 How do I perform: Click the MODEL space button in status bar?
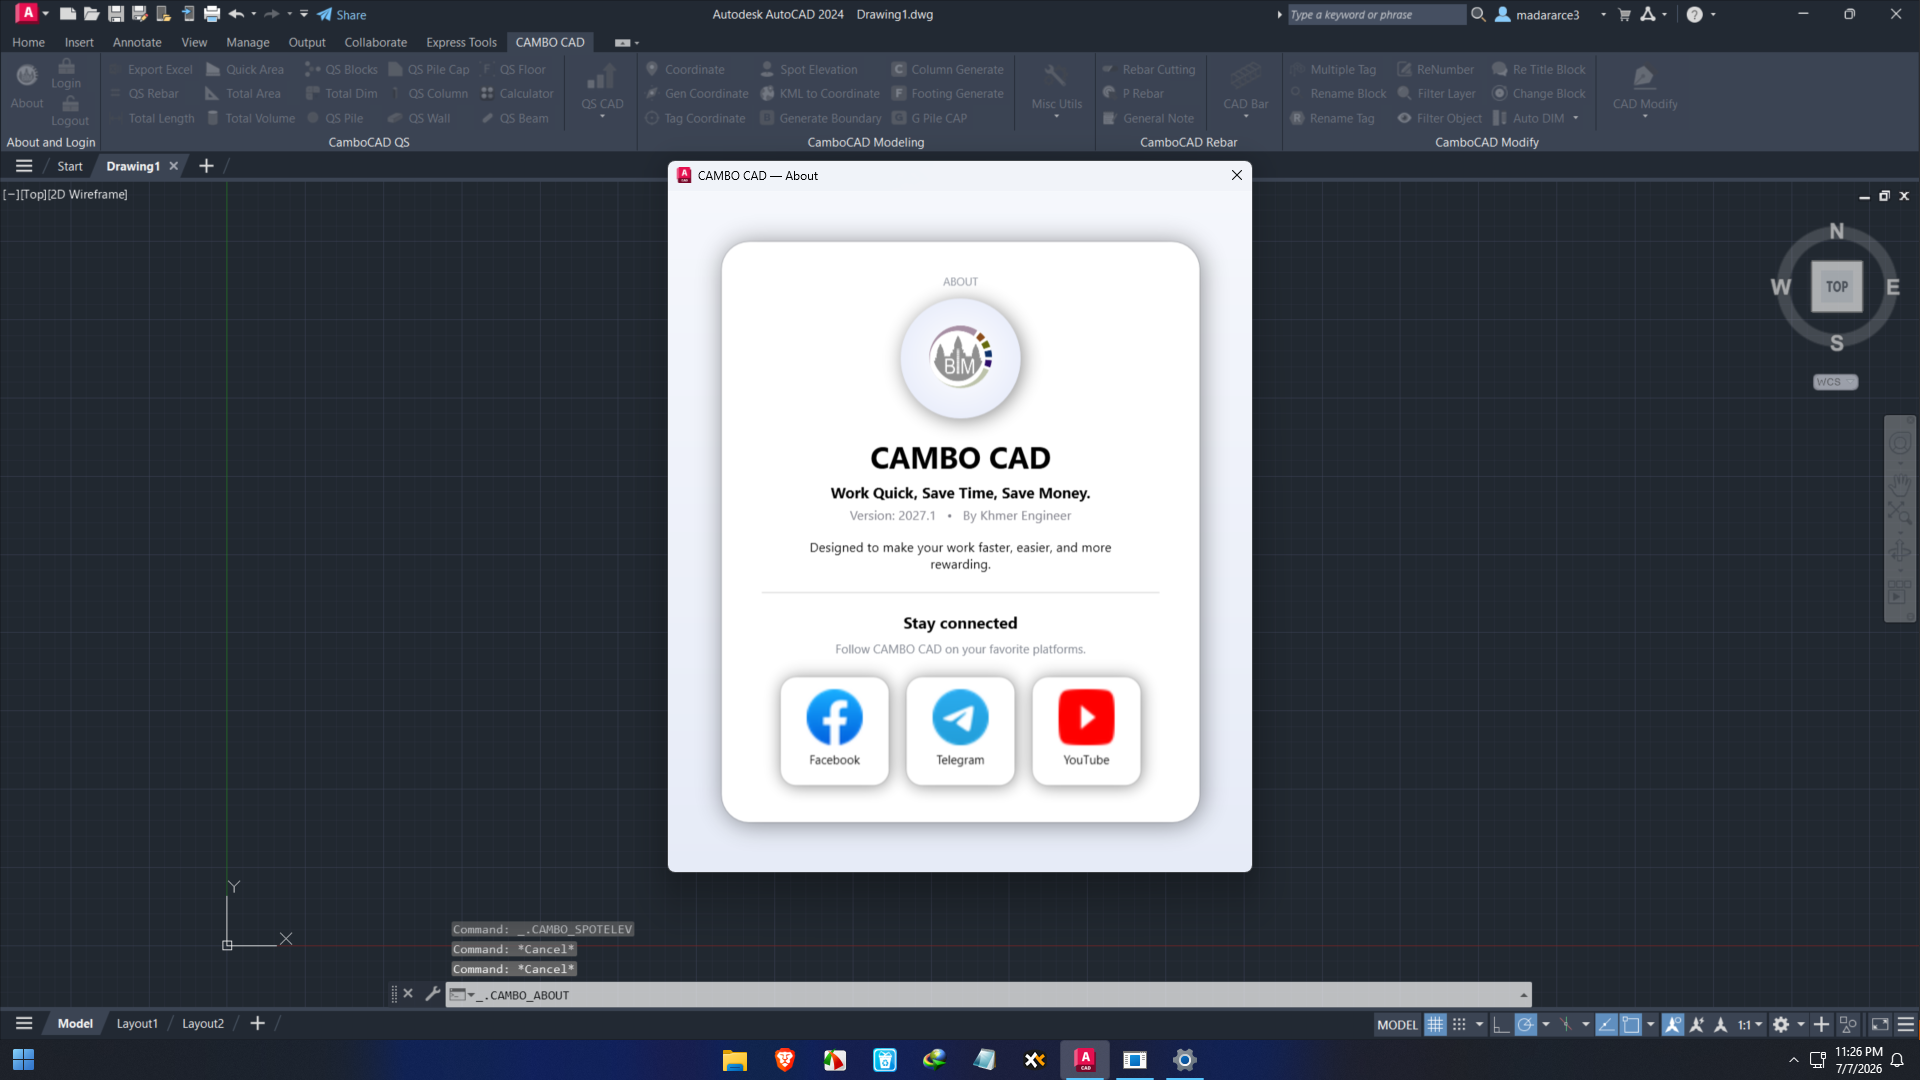point(1397,1024)
